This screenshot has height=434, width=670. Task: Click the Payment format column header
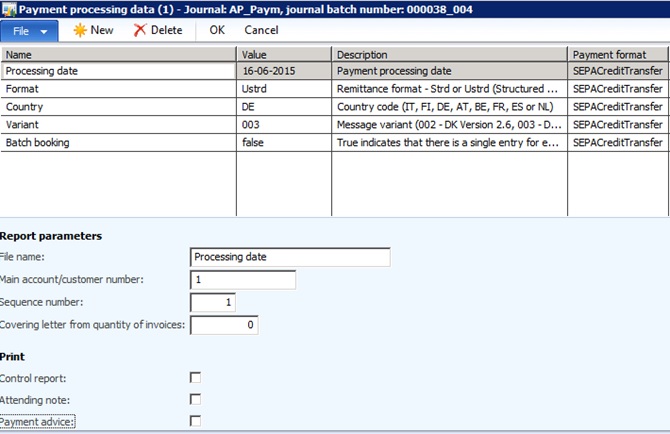point(617,54)
